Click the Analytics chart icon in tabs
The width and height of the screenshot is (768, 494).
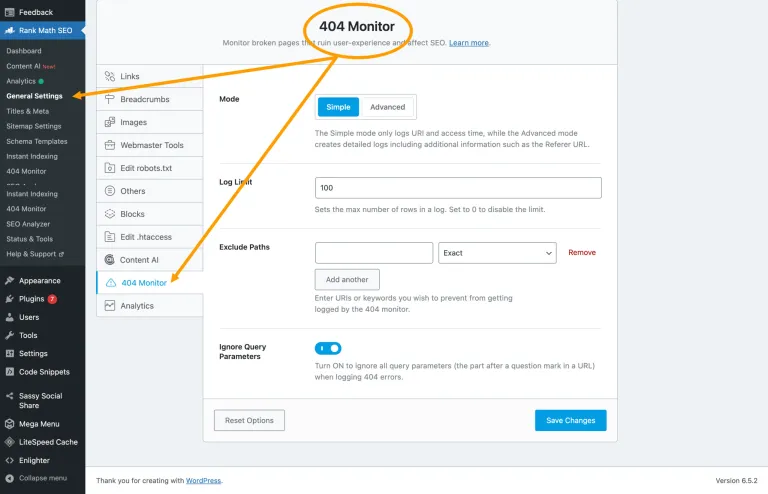110,306
